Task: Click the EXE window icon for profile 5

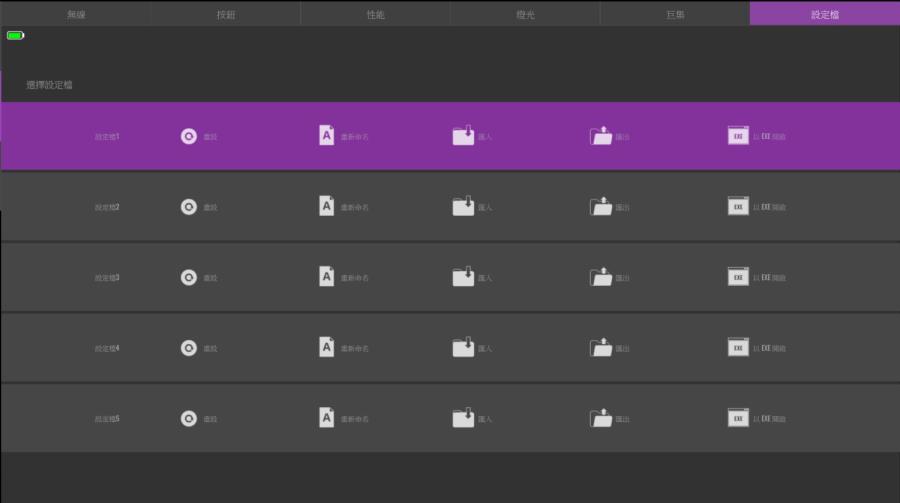Action: 738,418
